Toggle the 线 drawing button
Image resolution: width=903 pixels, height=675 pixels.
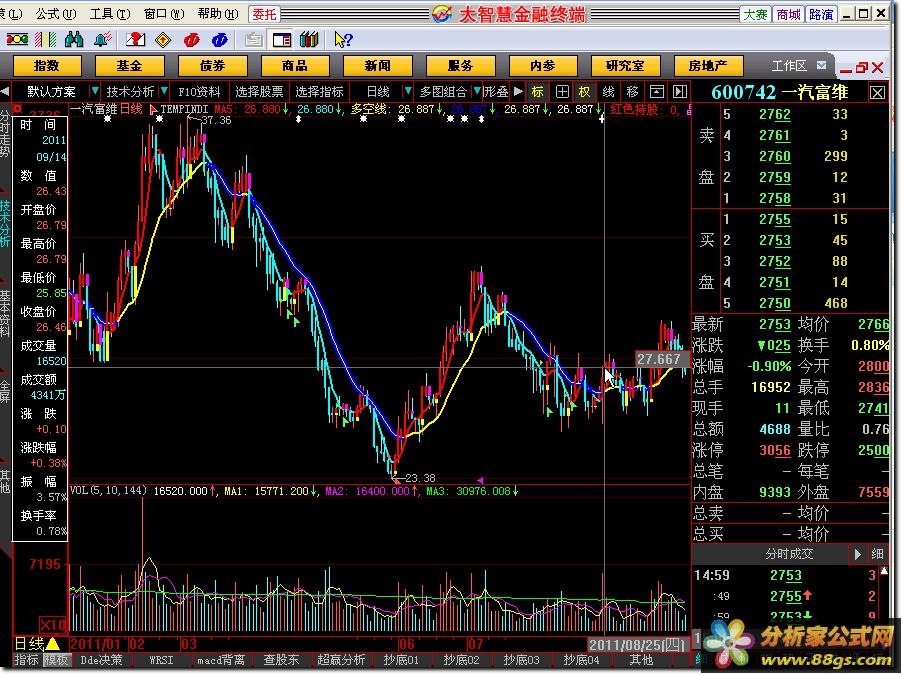[608, 92]
